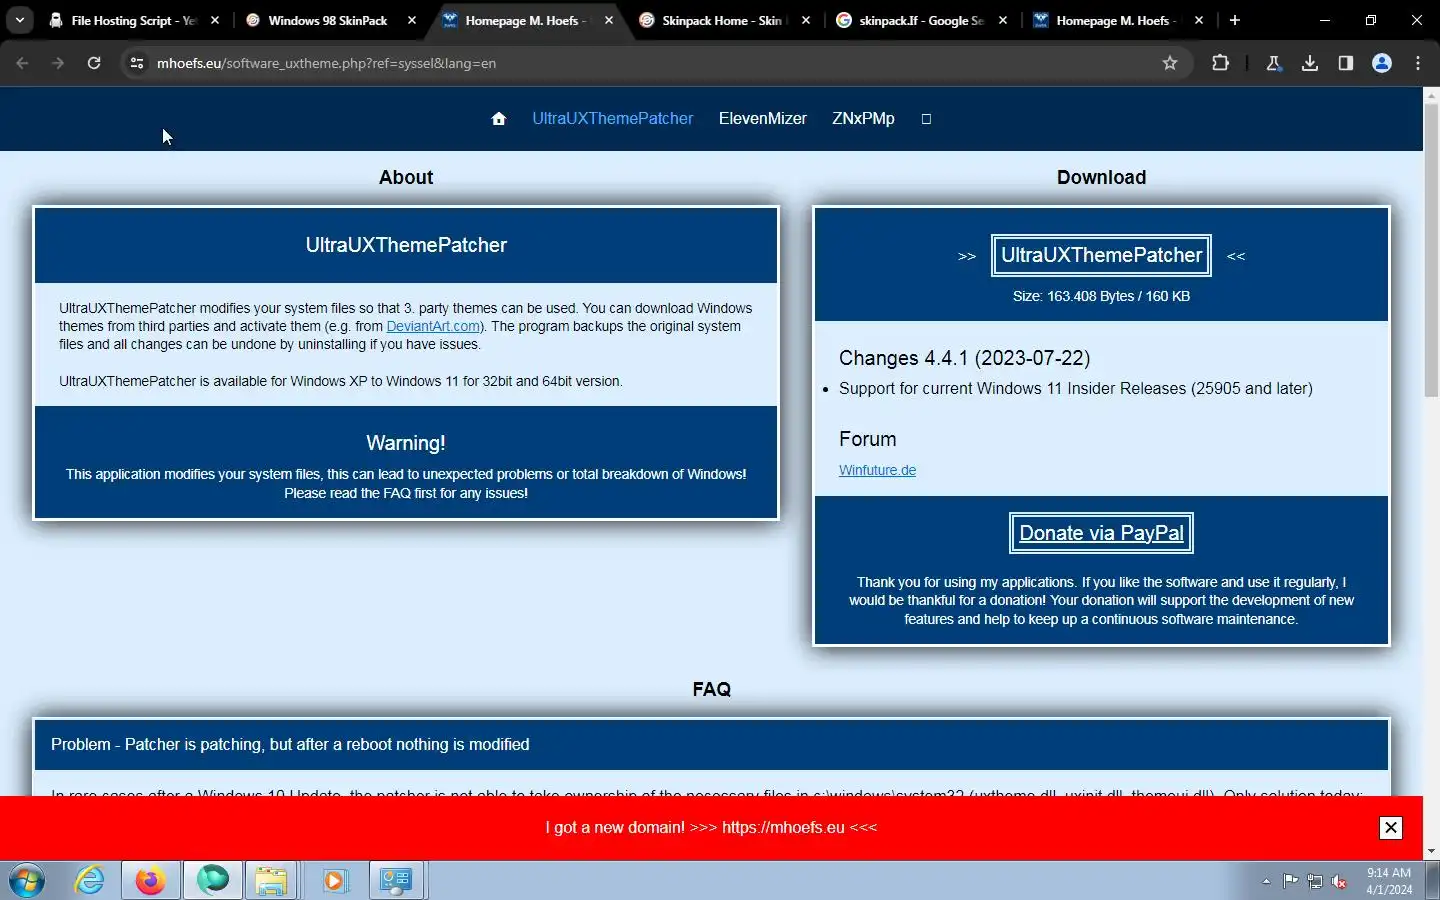
Task: Switch to Windows 98 SkinPack tab
Action: (328, 20)
